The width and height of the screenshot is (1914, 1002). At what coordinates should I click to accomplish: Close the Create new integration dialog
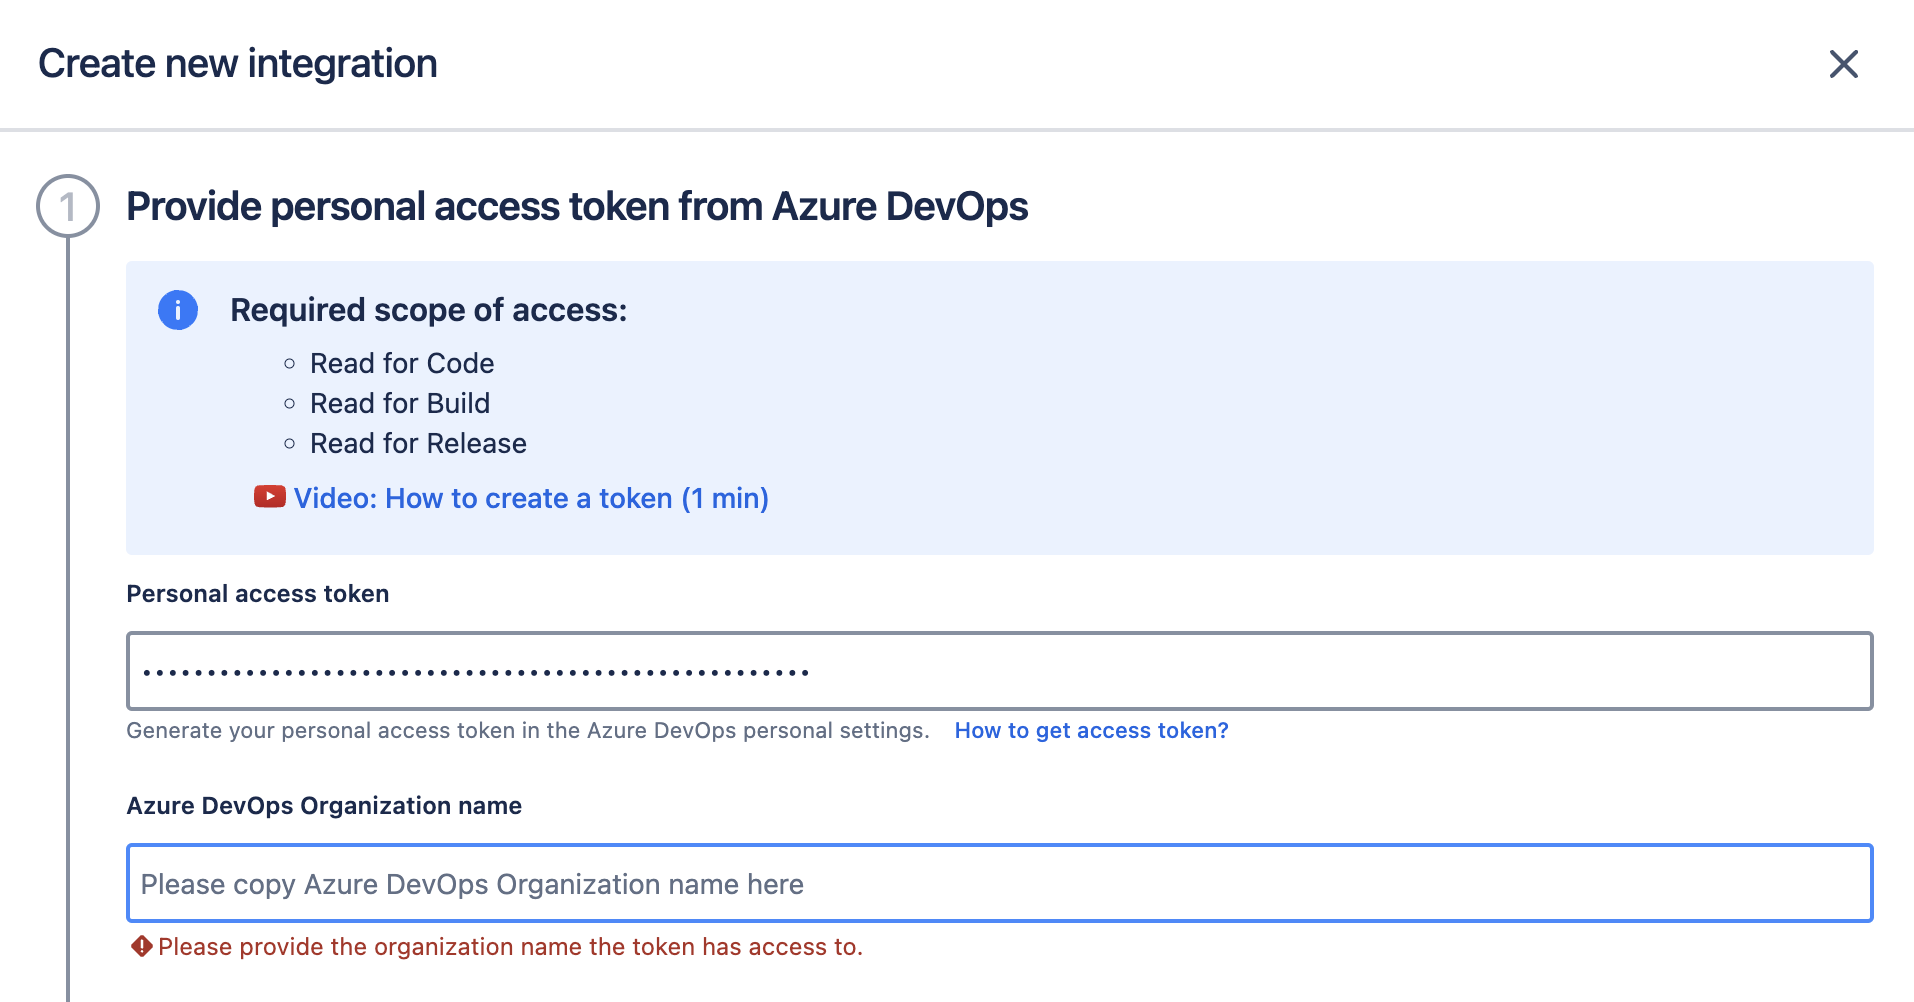1843,64
